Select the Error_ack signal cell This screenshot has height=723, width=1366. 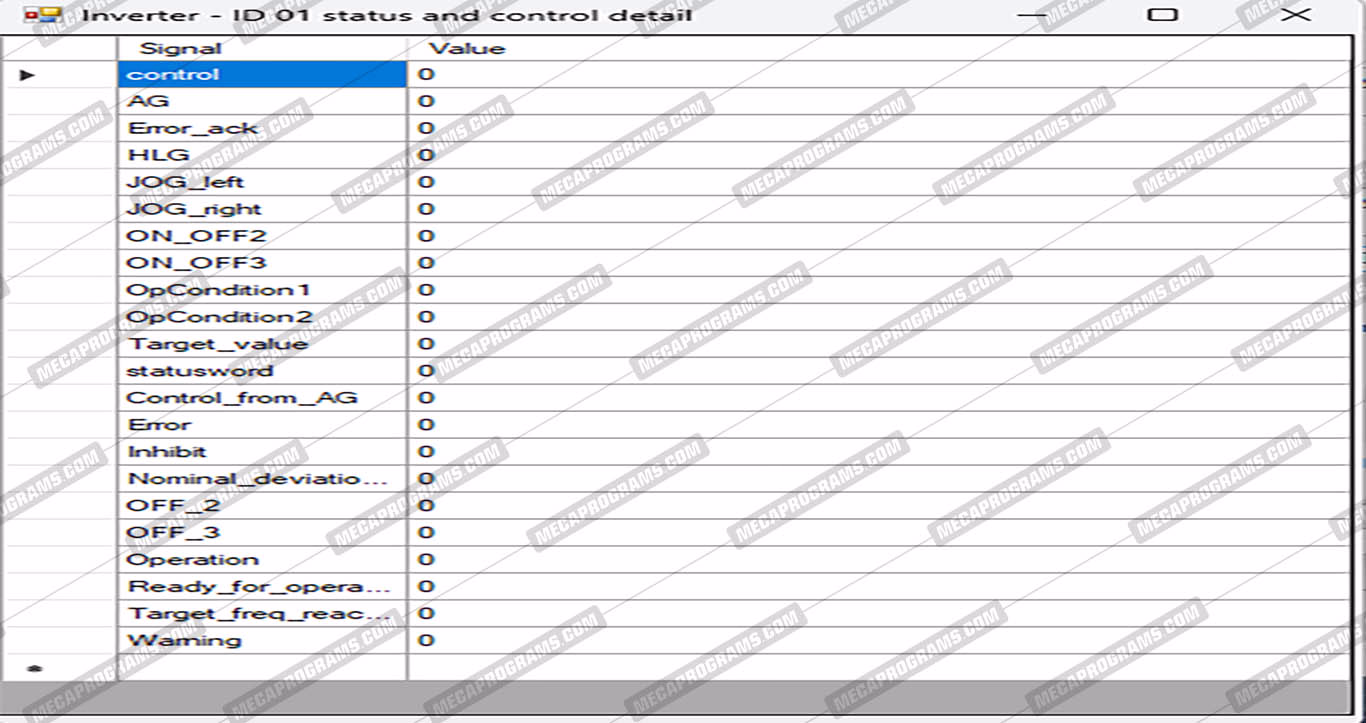(262, 128)
